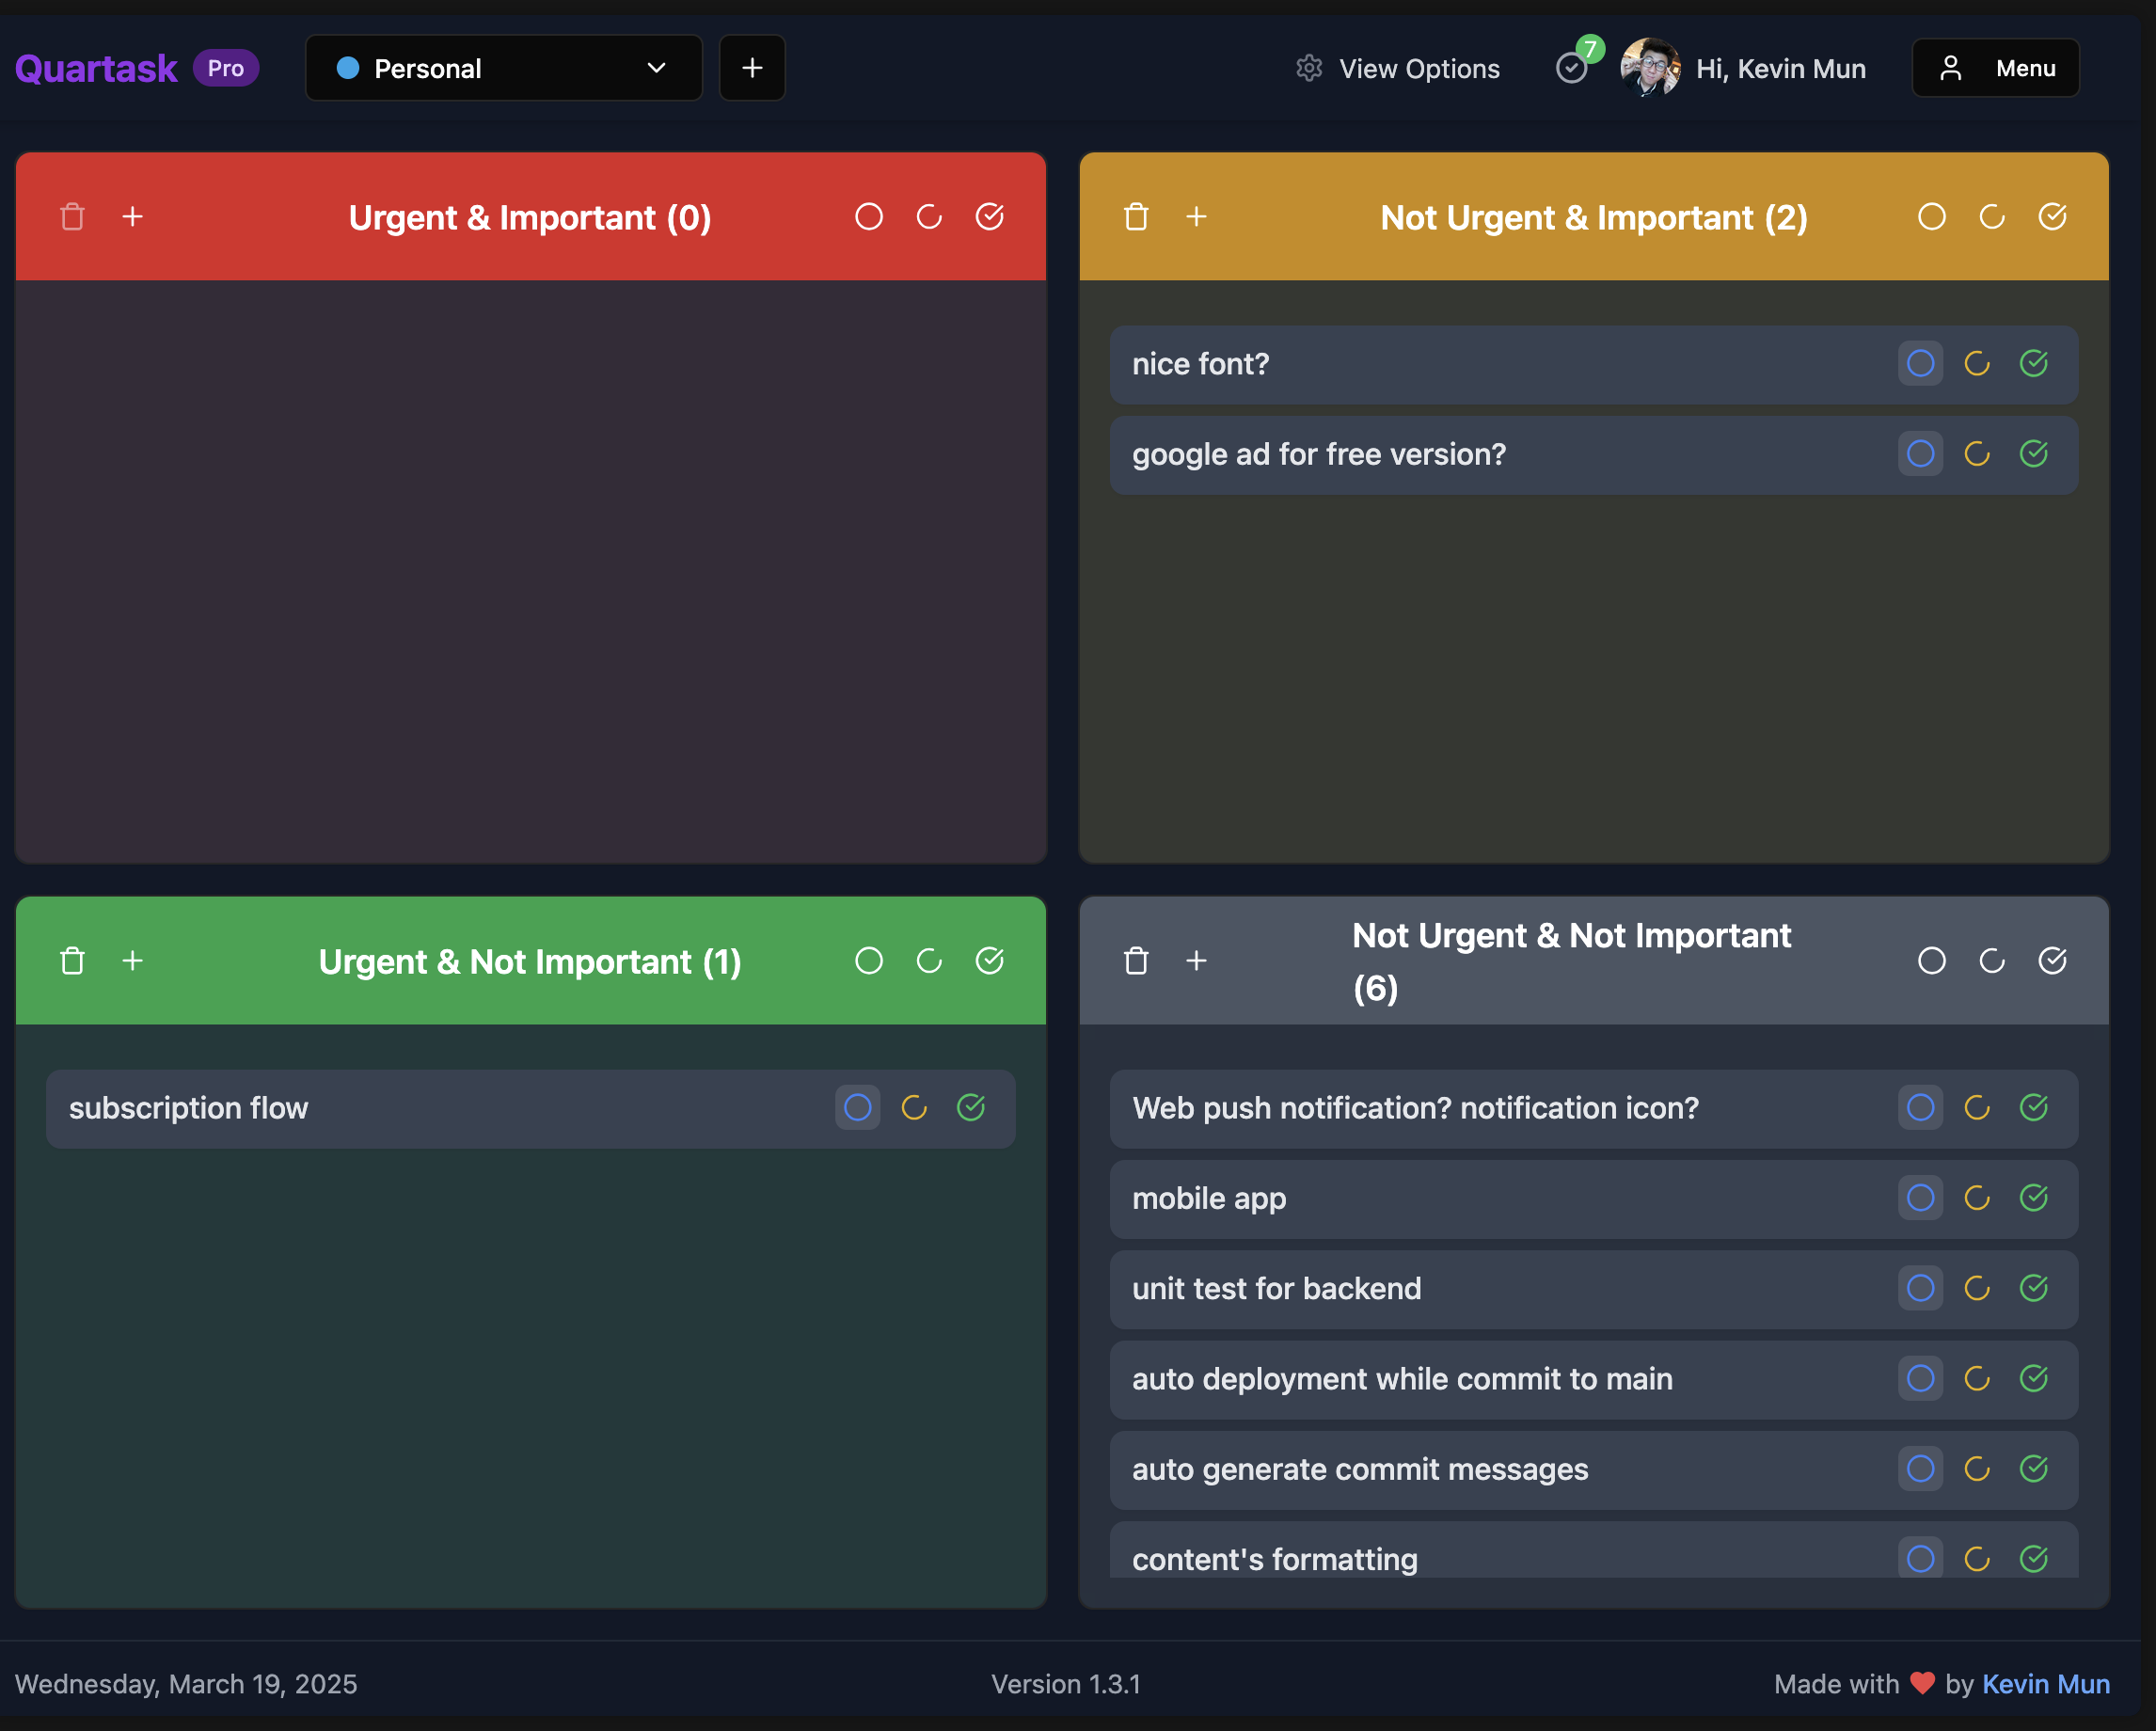Add a new workspace with the plus button

pos(752,68)
